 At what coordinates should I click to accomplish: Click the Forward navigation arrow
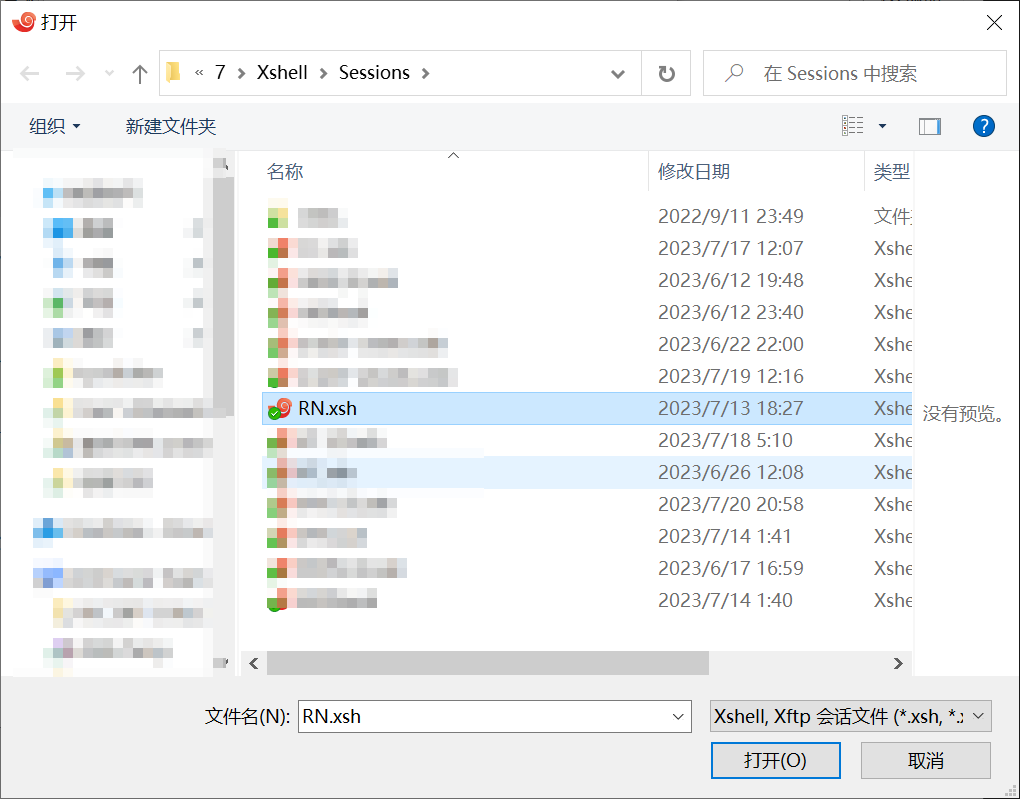click(x=75, y=74)
